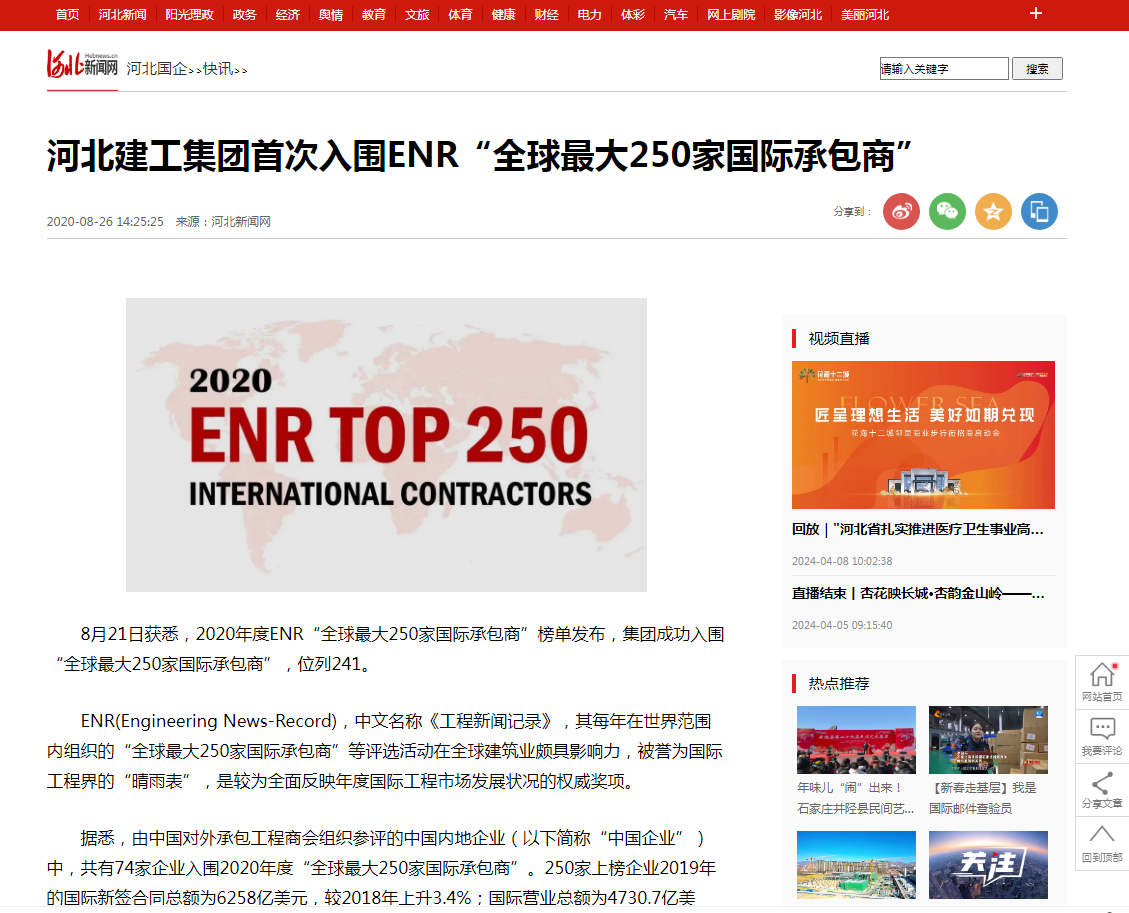Expand navigation with the plus icon

tap(1035, 13)
